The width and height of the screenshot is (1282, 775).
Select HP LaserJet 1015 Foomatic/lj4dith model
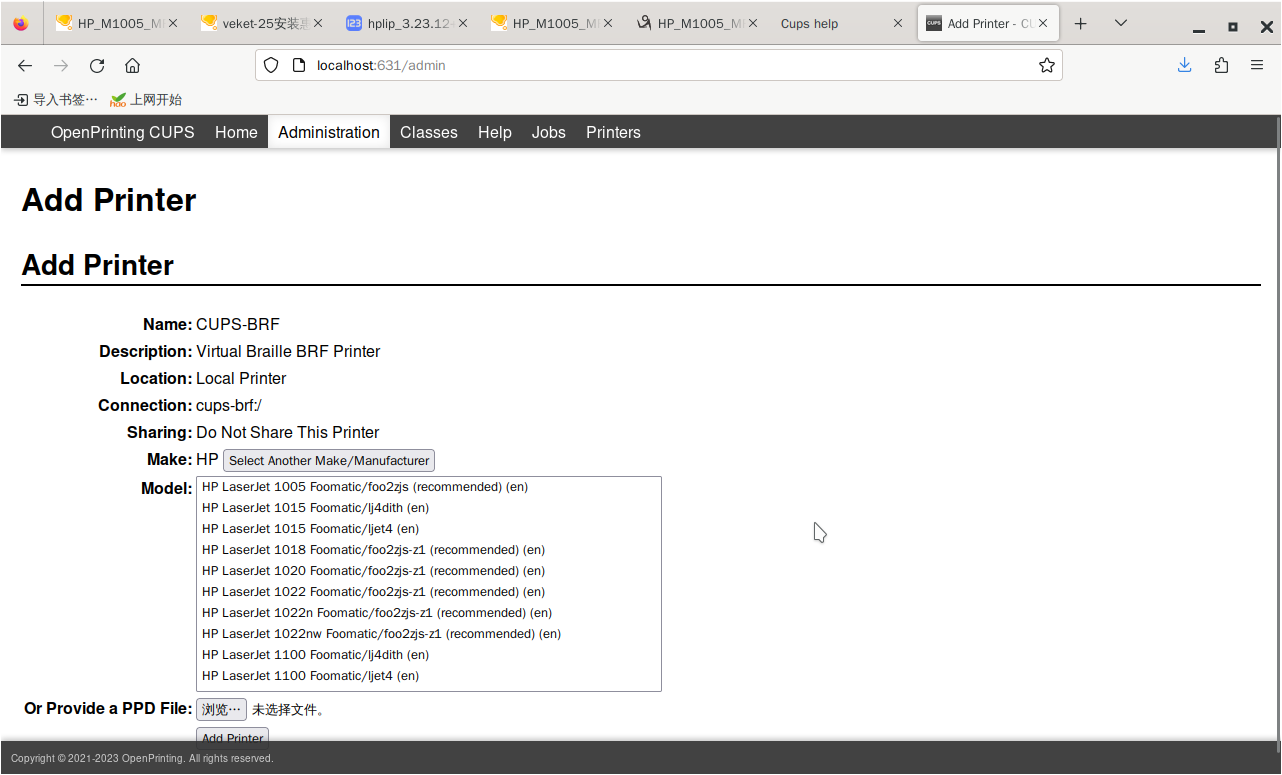coord(428,508)
